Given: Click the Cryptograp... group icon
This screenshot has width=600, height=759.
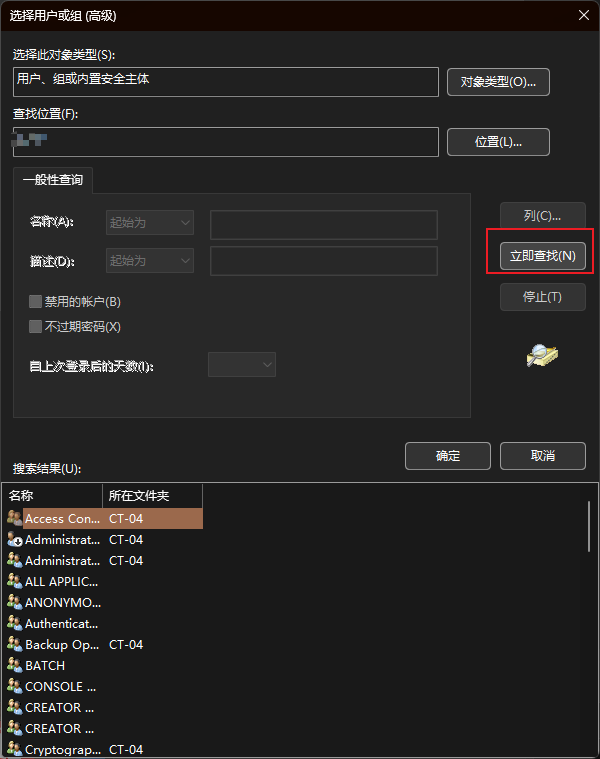Looking at the screenshot, I should click(x=15, y=749).
